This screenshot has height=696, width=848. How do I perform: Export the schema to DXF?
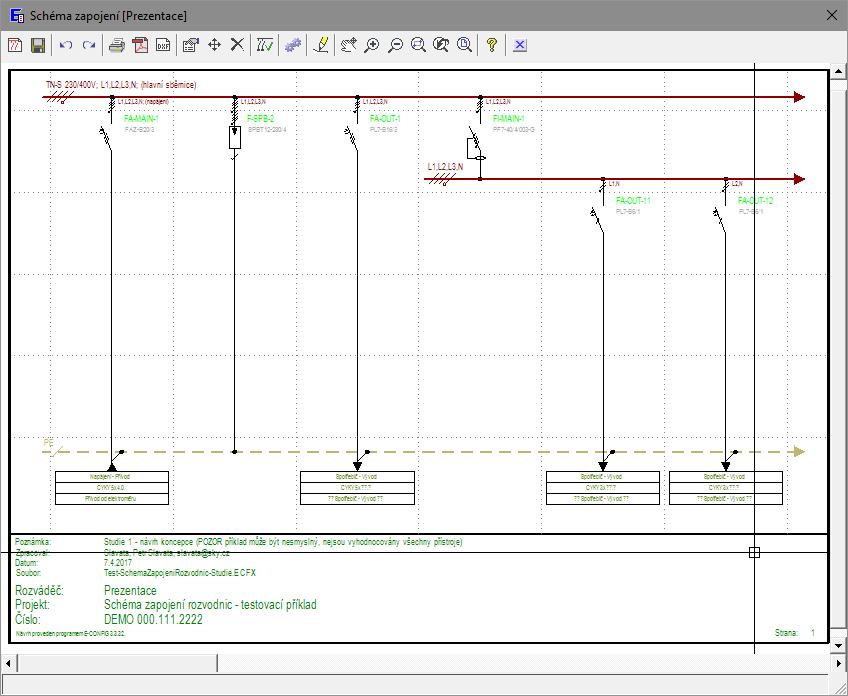[x=163, y=45]
